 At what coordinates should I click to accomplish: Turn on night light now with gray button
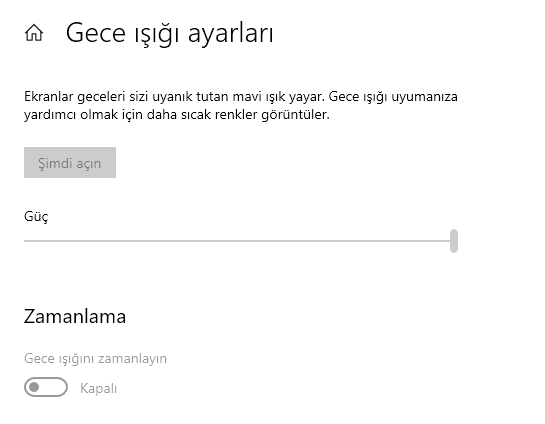(70, 162)
